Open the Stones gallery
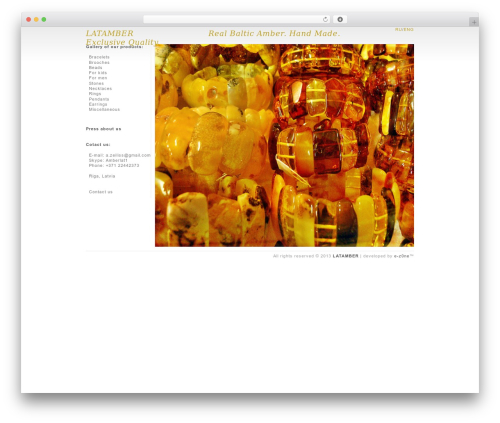The height and width of the screenshot is (423, 500). [96, 83]
